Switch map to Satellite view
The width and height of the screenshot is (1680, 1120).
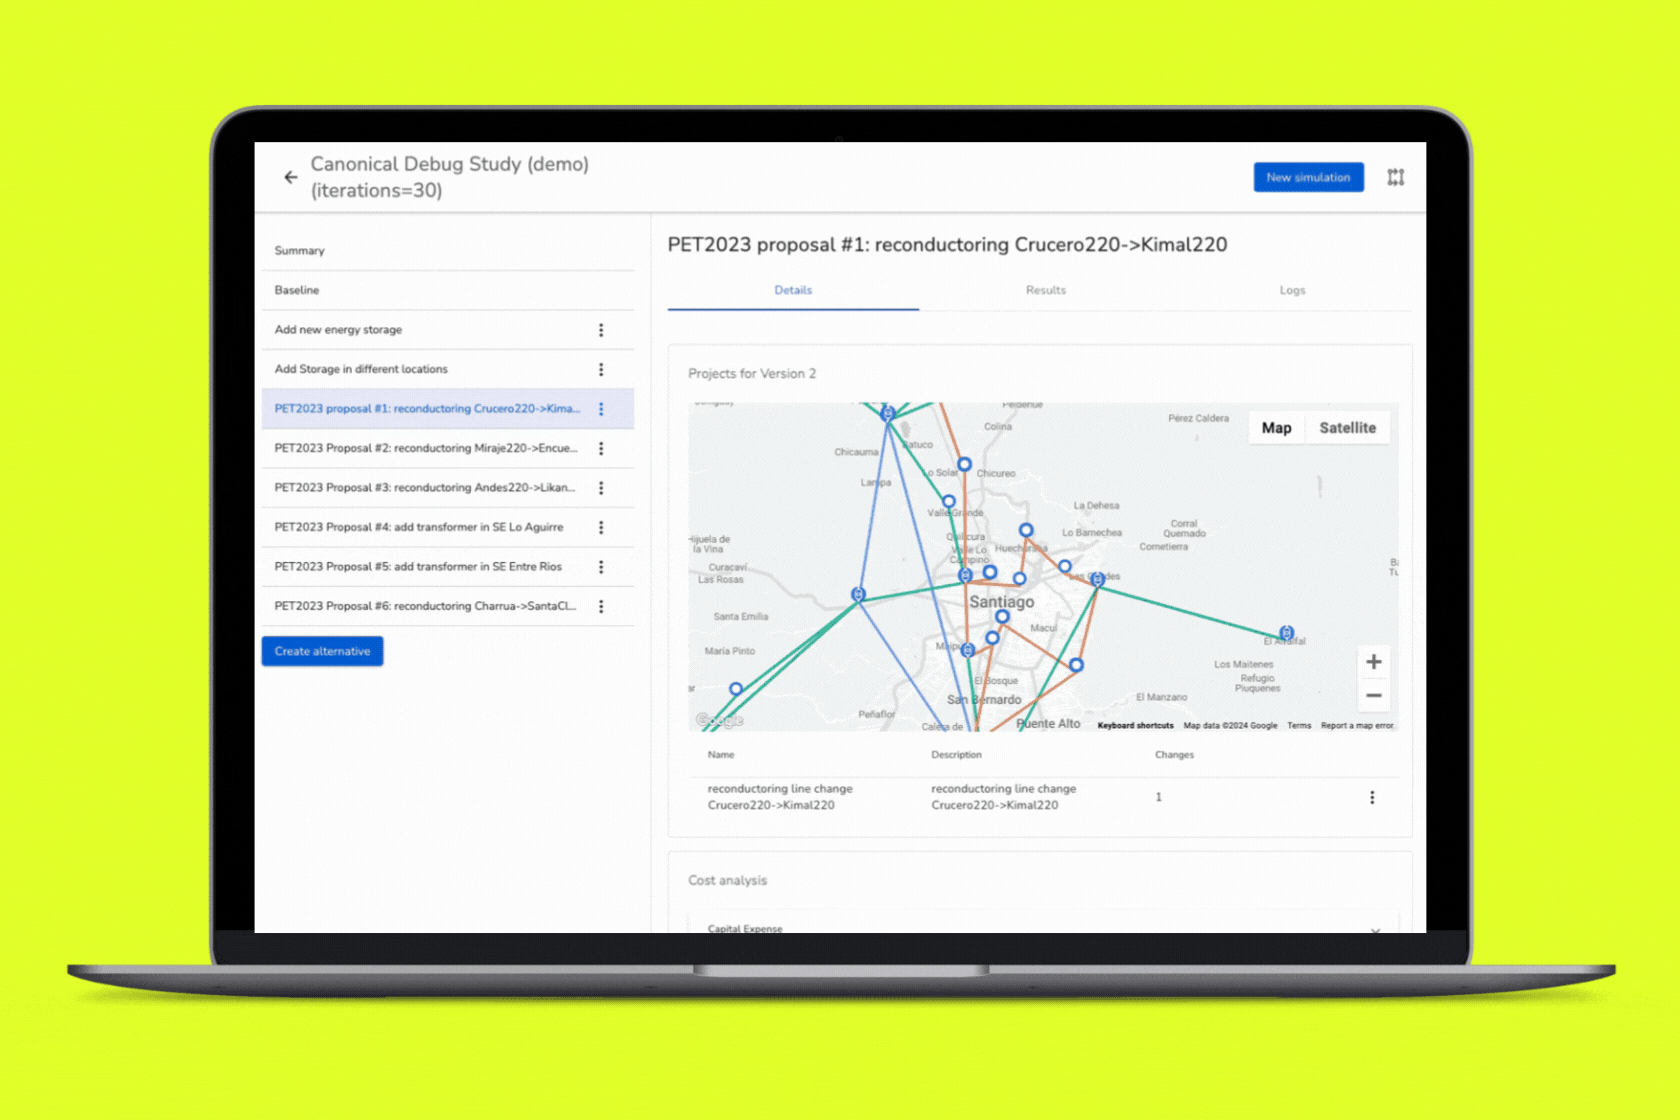[1346, 428]
